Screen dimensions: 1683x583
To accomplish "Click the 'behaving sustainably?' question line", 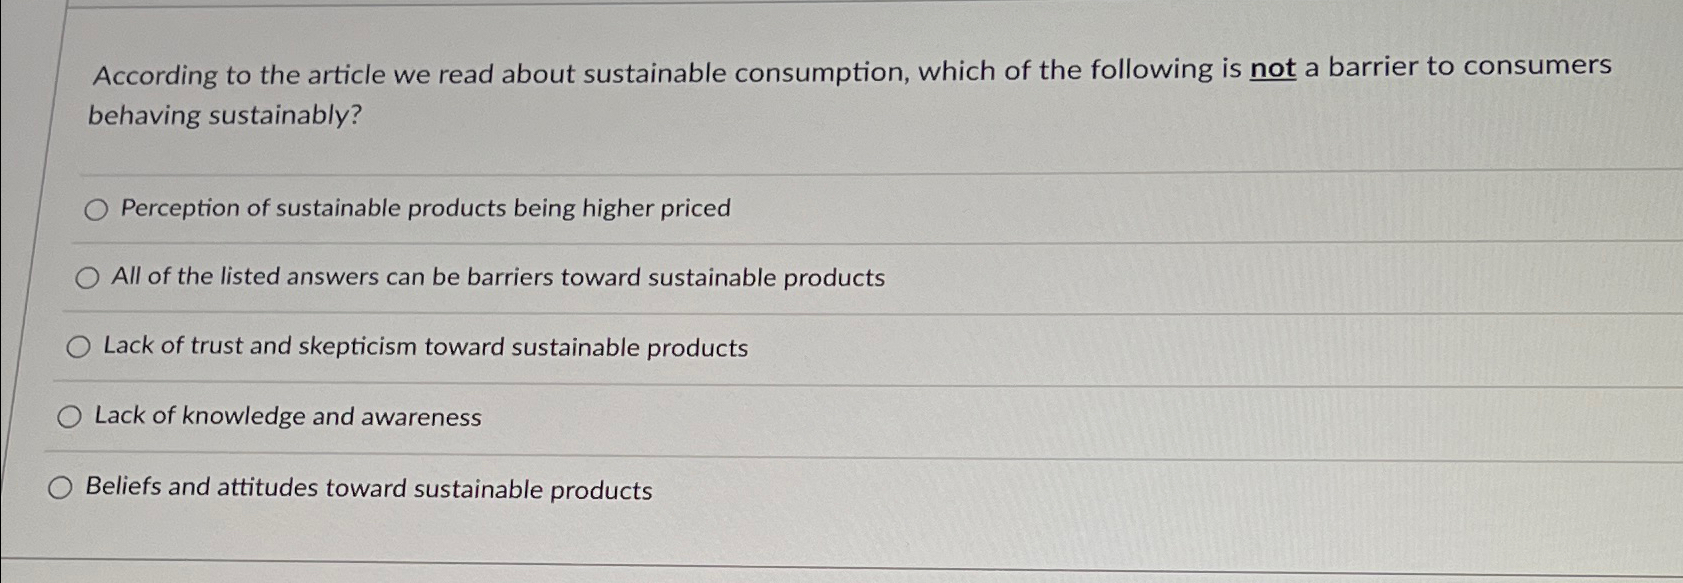I will tap(224, 115).
